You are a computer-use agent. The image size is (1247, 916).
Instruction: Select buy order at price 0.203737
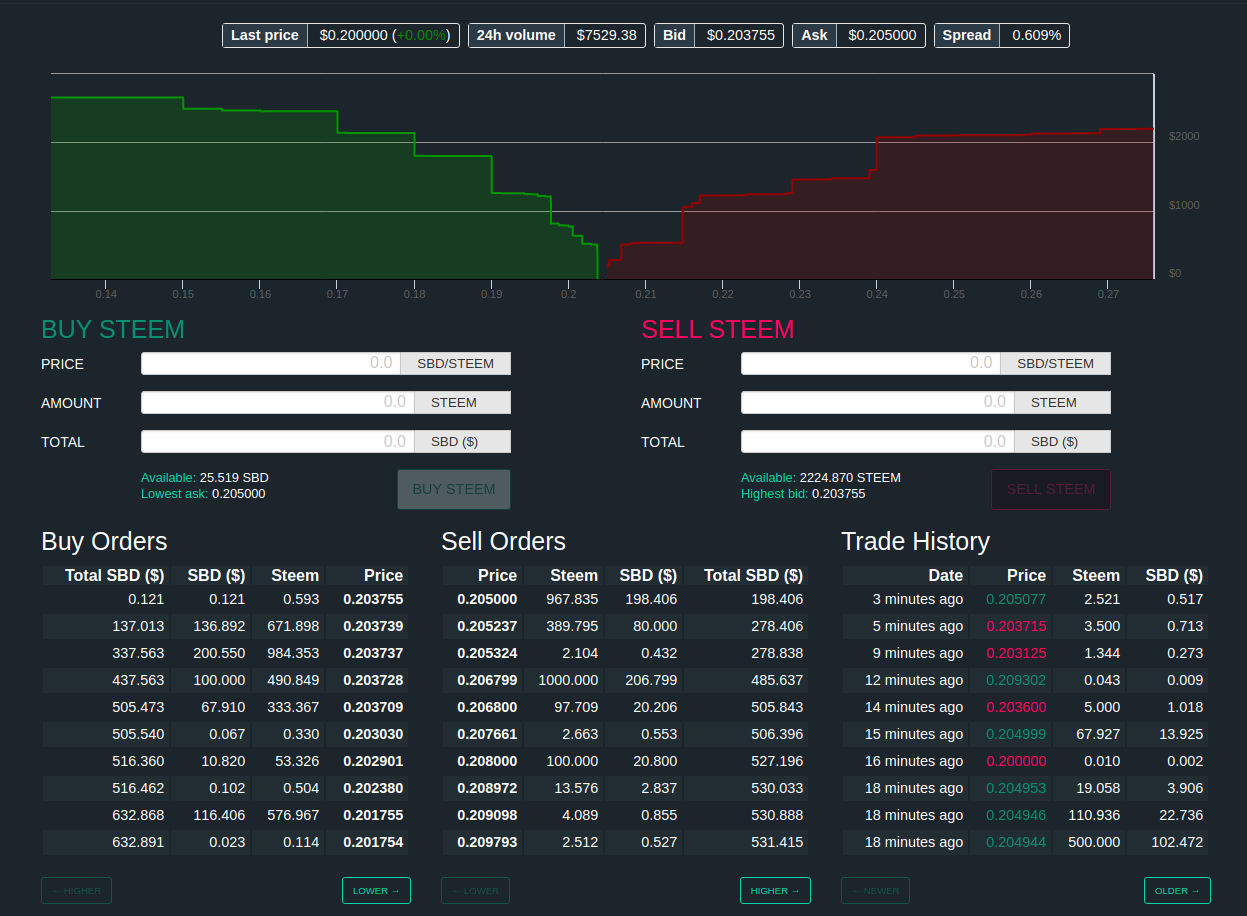[223, 653]
